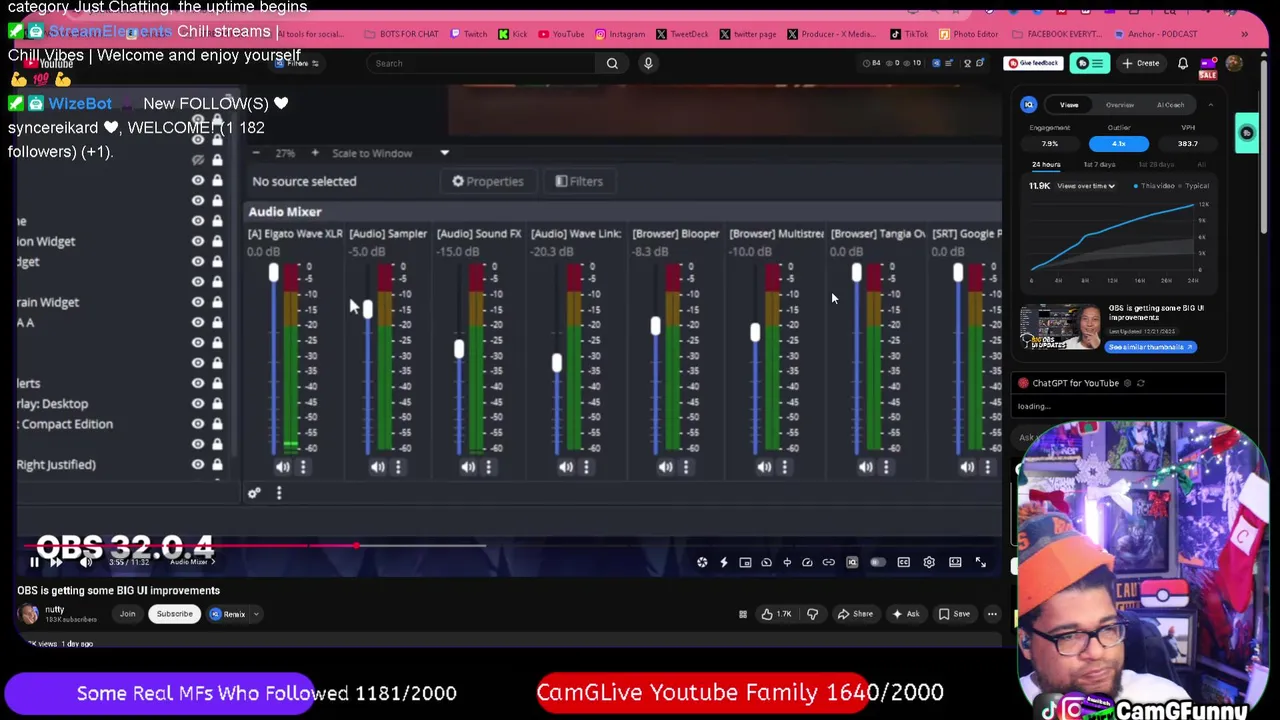Open advanced audio properties gear icon
Screen dimensions: 1280x720
(254, 493)
